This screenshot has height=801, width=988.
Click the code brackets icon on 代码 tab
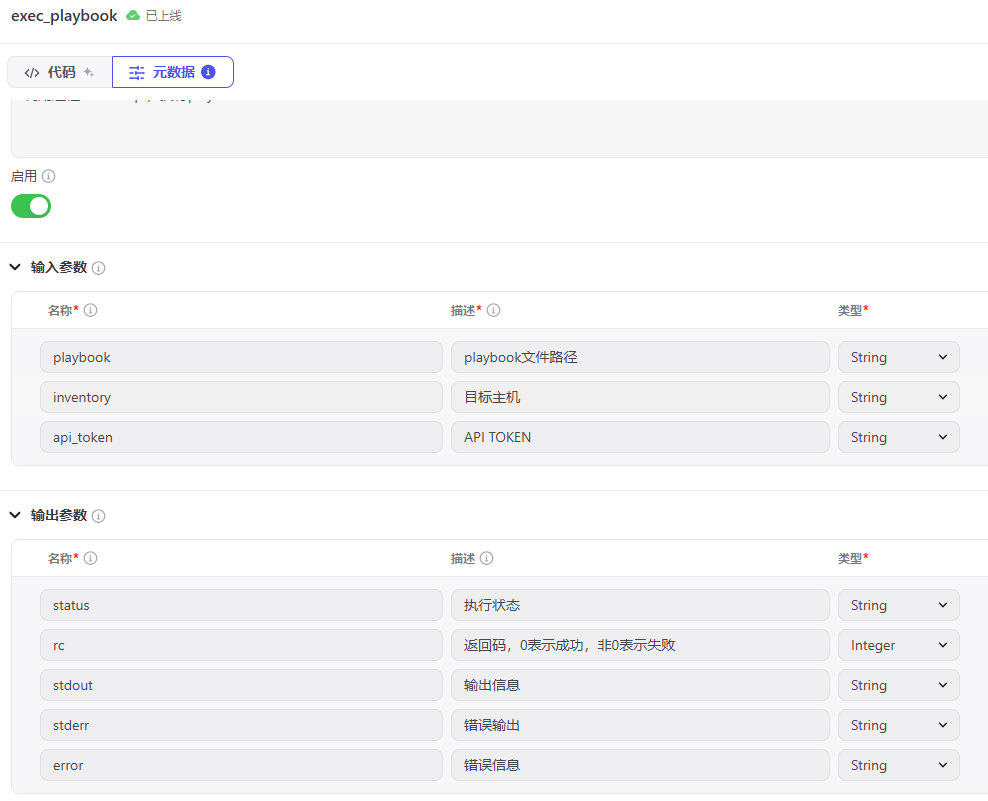32,72
